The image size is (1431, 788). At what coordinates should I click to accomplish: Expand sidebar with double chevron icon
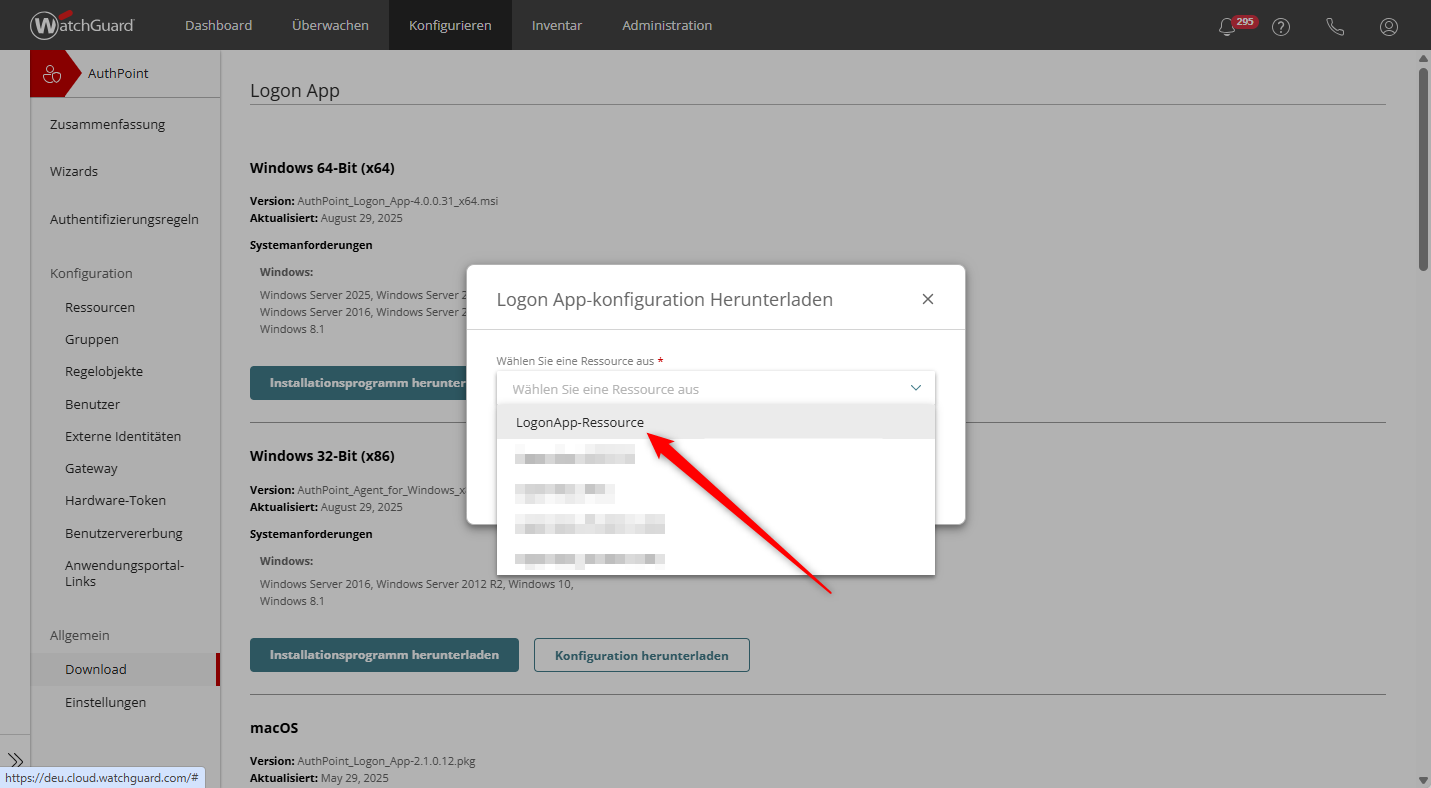(x=15, y=760)
